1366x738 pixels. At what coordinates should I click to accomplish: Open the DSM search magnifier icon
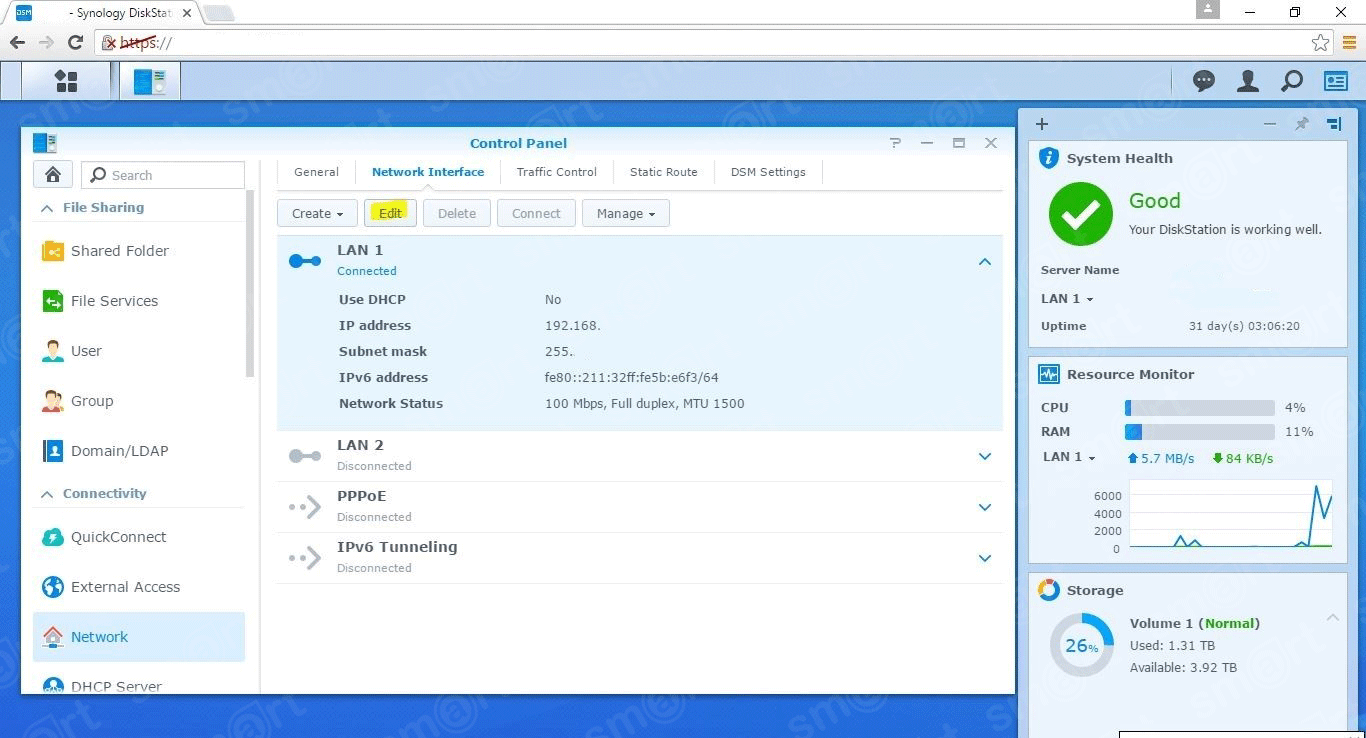tap(1292, 82)
